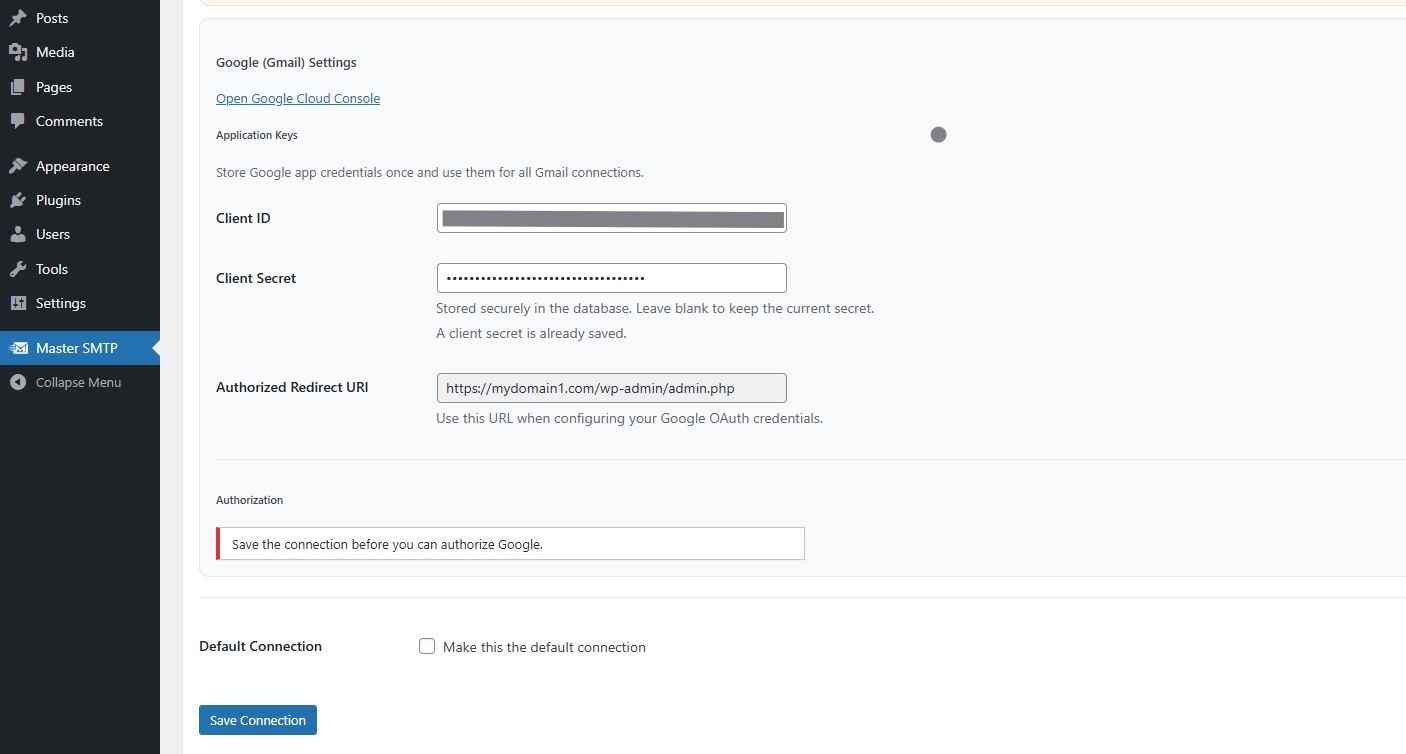Click the Settings sliders icon
Viewport: 1406px width, 754px height.
[x=17, y=303]
